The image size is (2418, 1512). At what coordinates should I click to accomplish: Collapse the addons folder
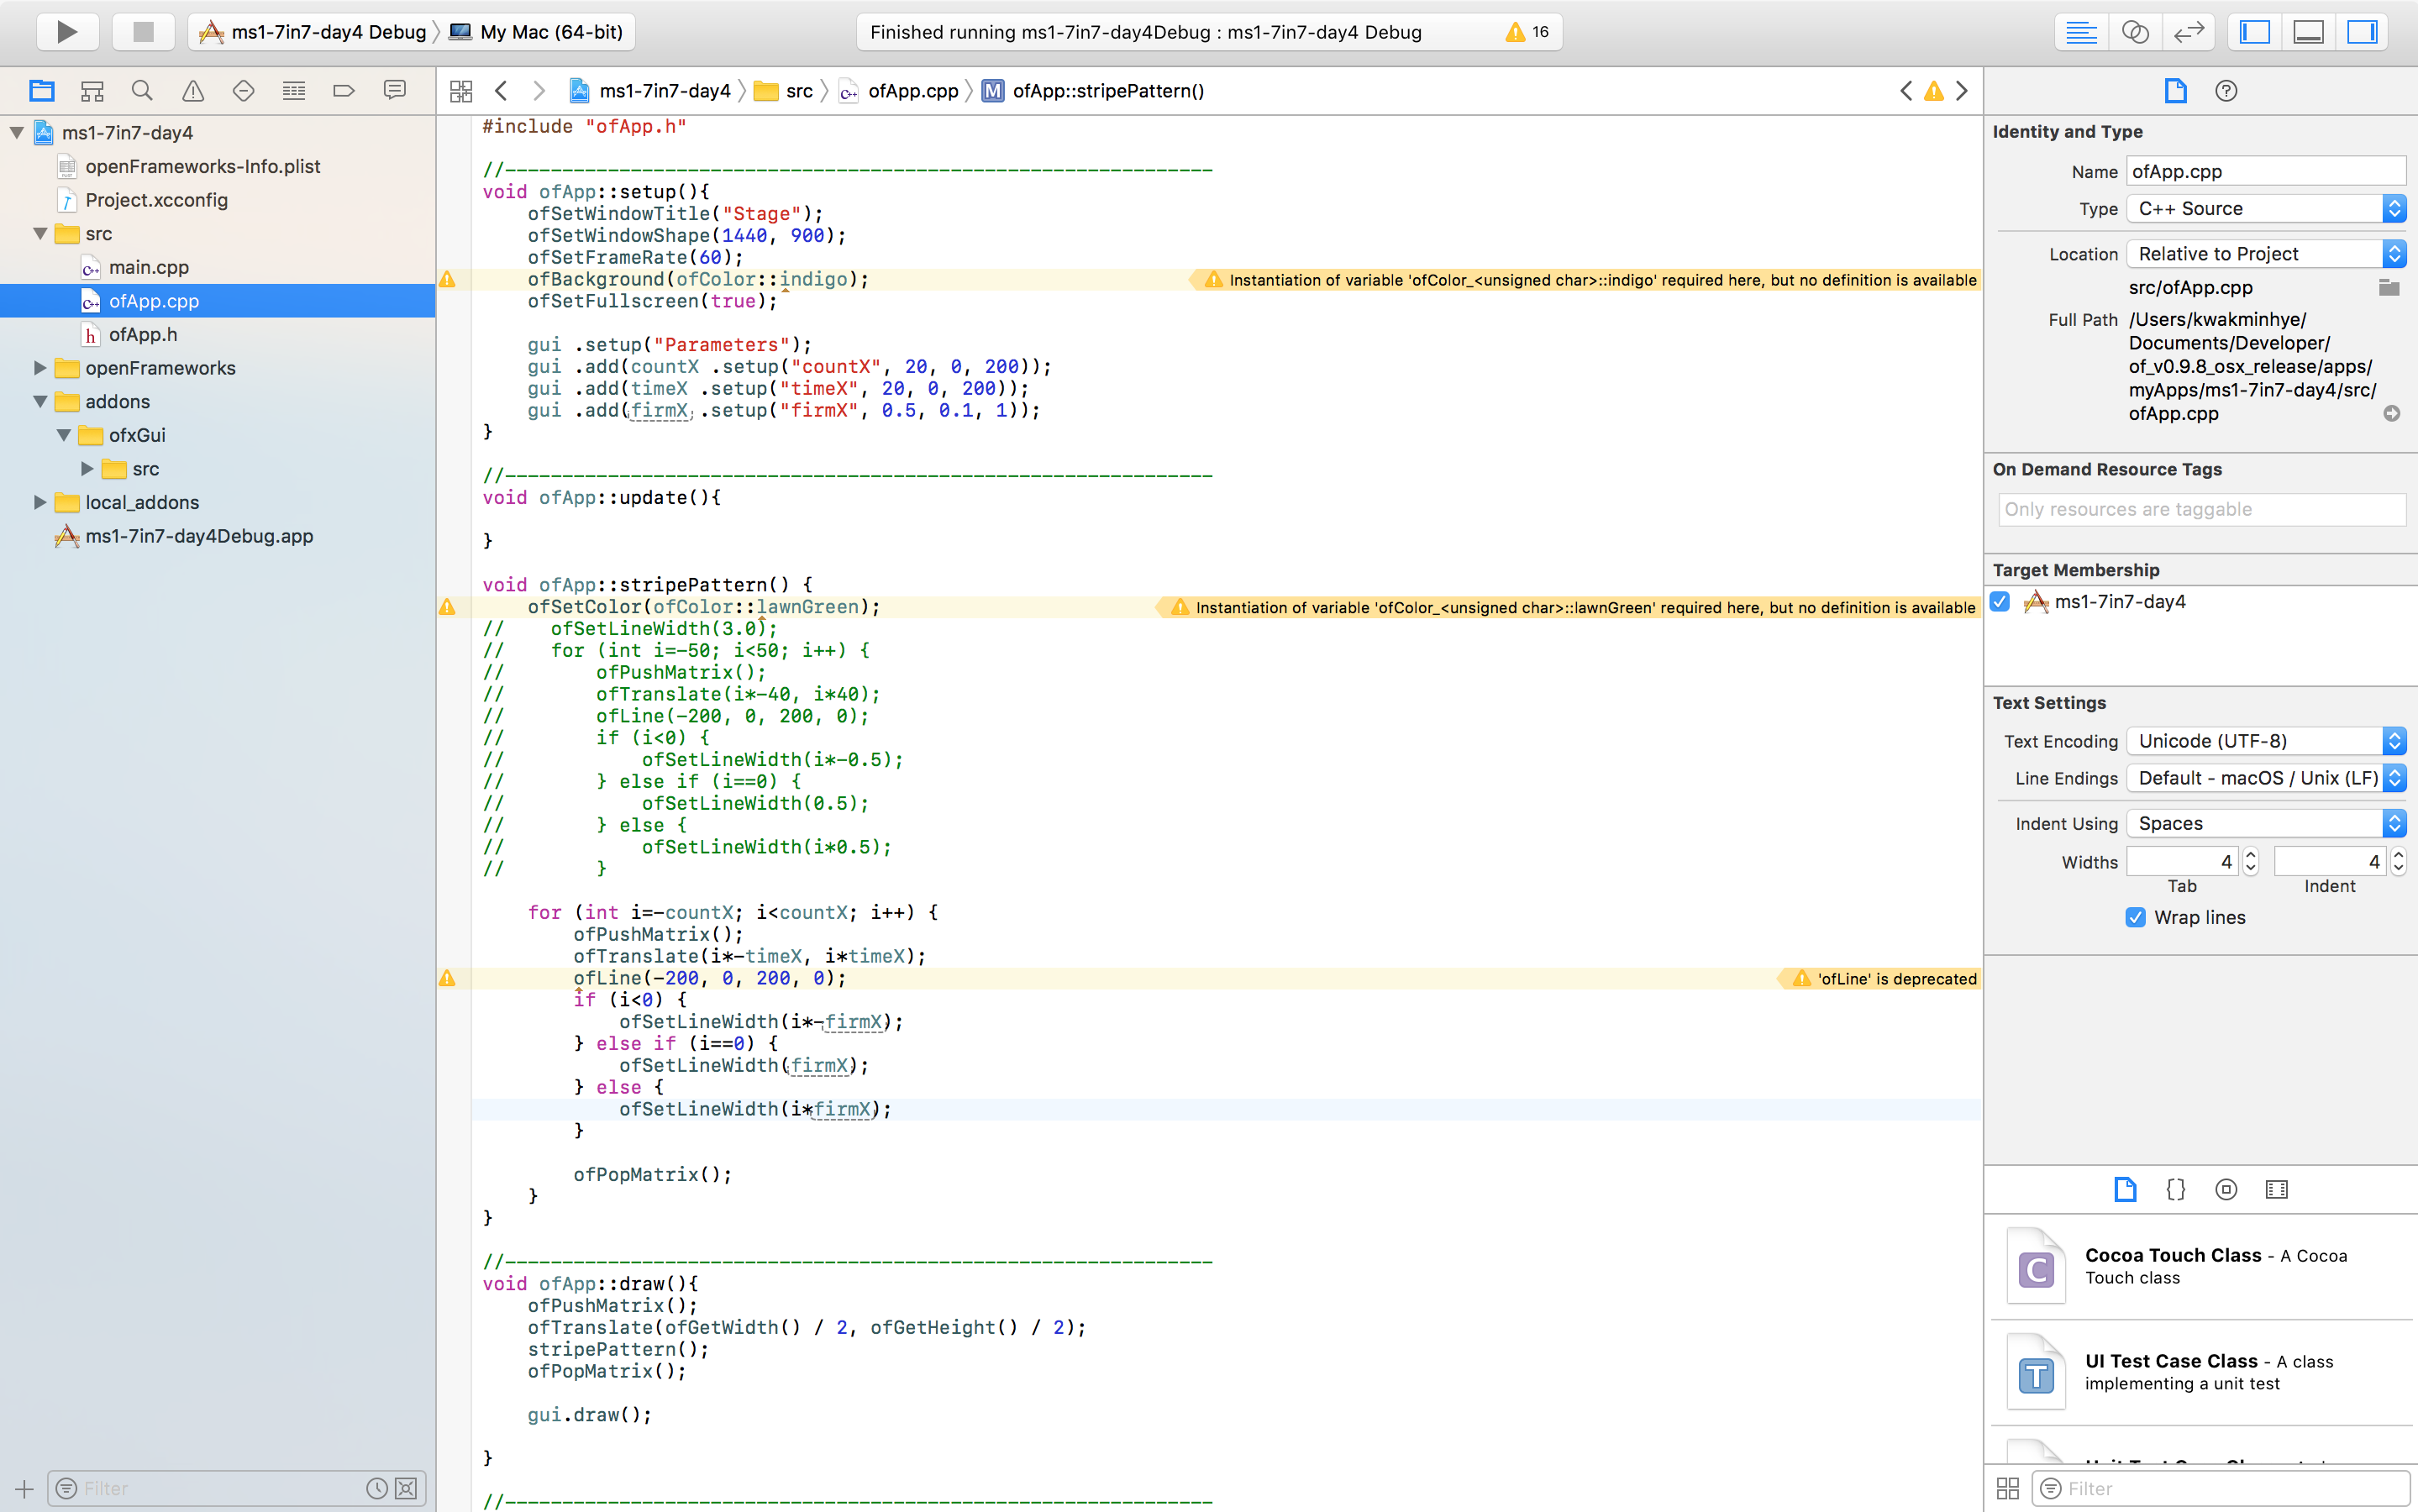pyautogui.click(x=40, y=402)
